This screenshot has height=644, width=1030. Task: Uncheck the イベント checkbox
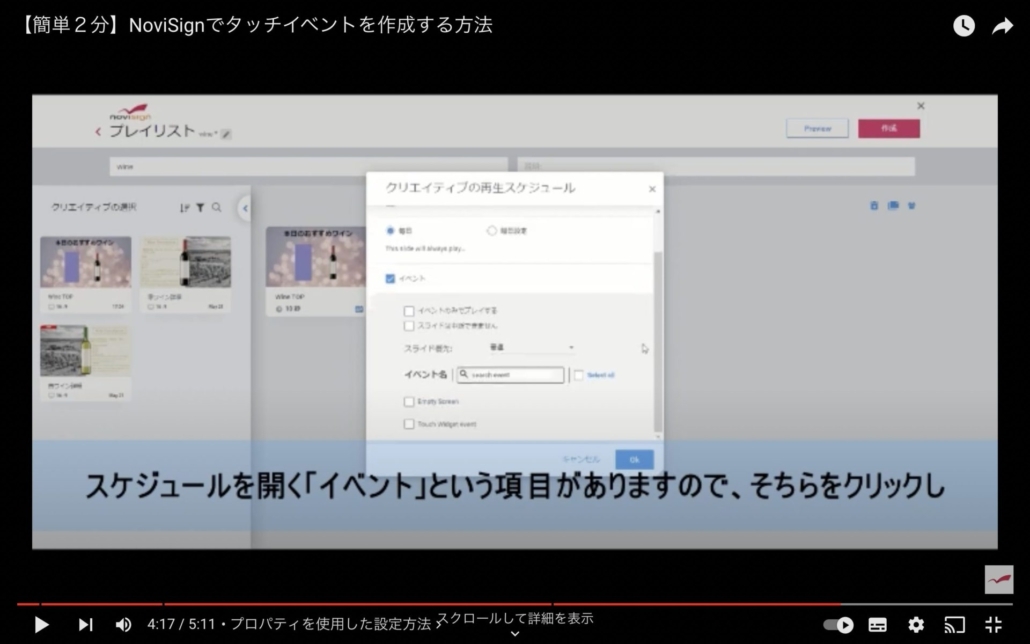(390, 279)
